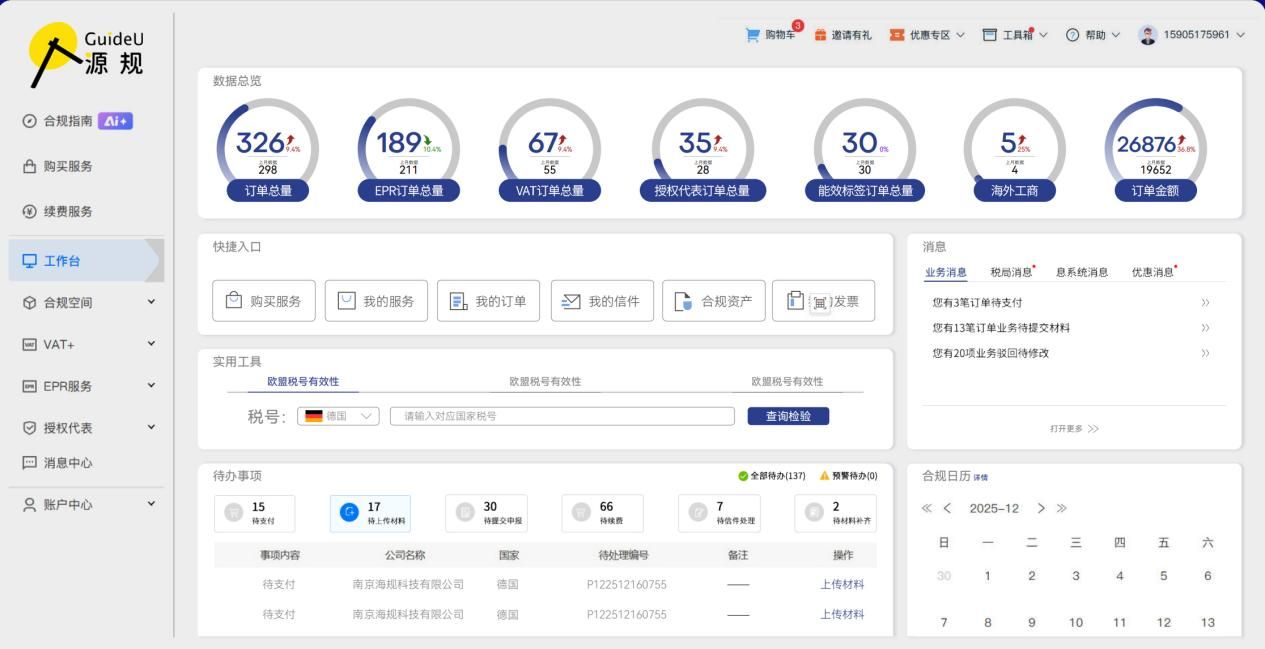Click the GuideU 源规 logo
The height and width of the screenshot is (649, 1265).
pyautogui.click(x=88, y=53)
